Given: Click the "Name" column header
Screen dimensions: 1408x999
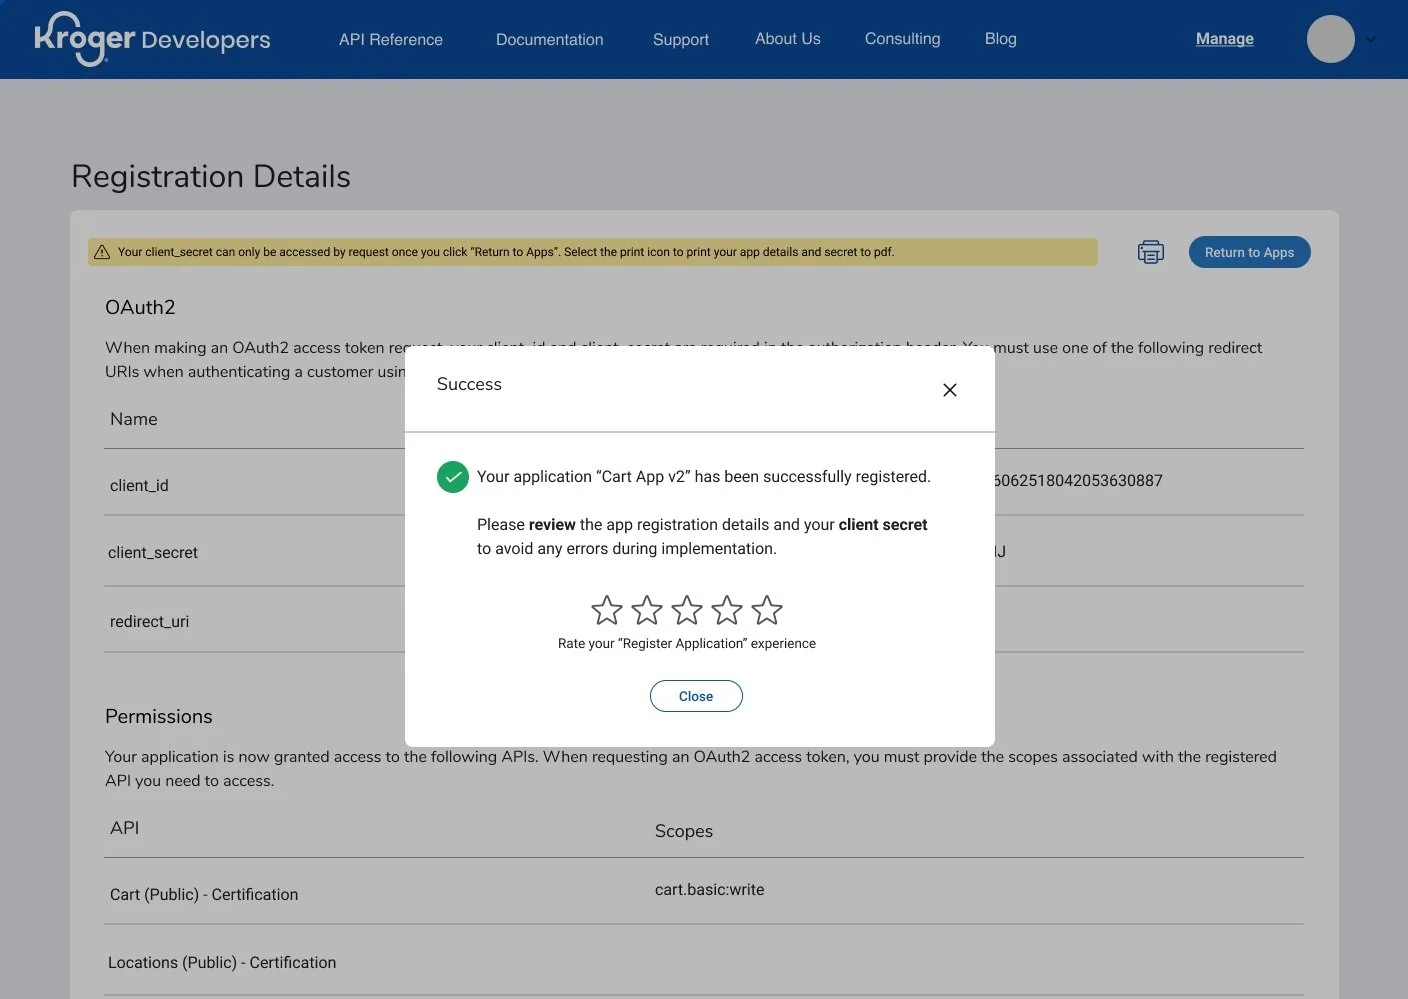Looking at the screenshot, I should click(134, 419).
